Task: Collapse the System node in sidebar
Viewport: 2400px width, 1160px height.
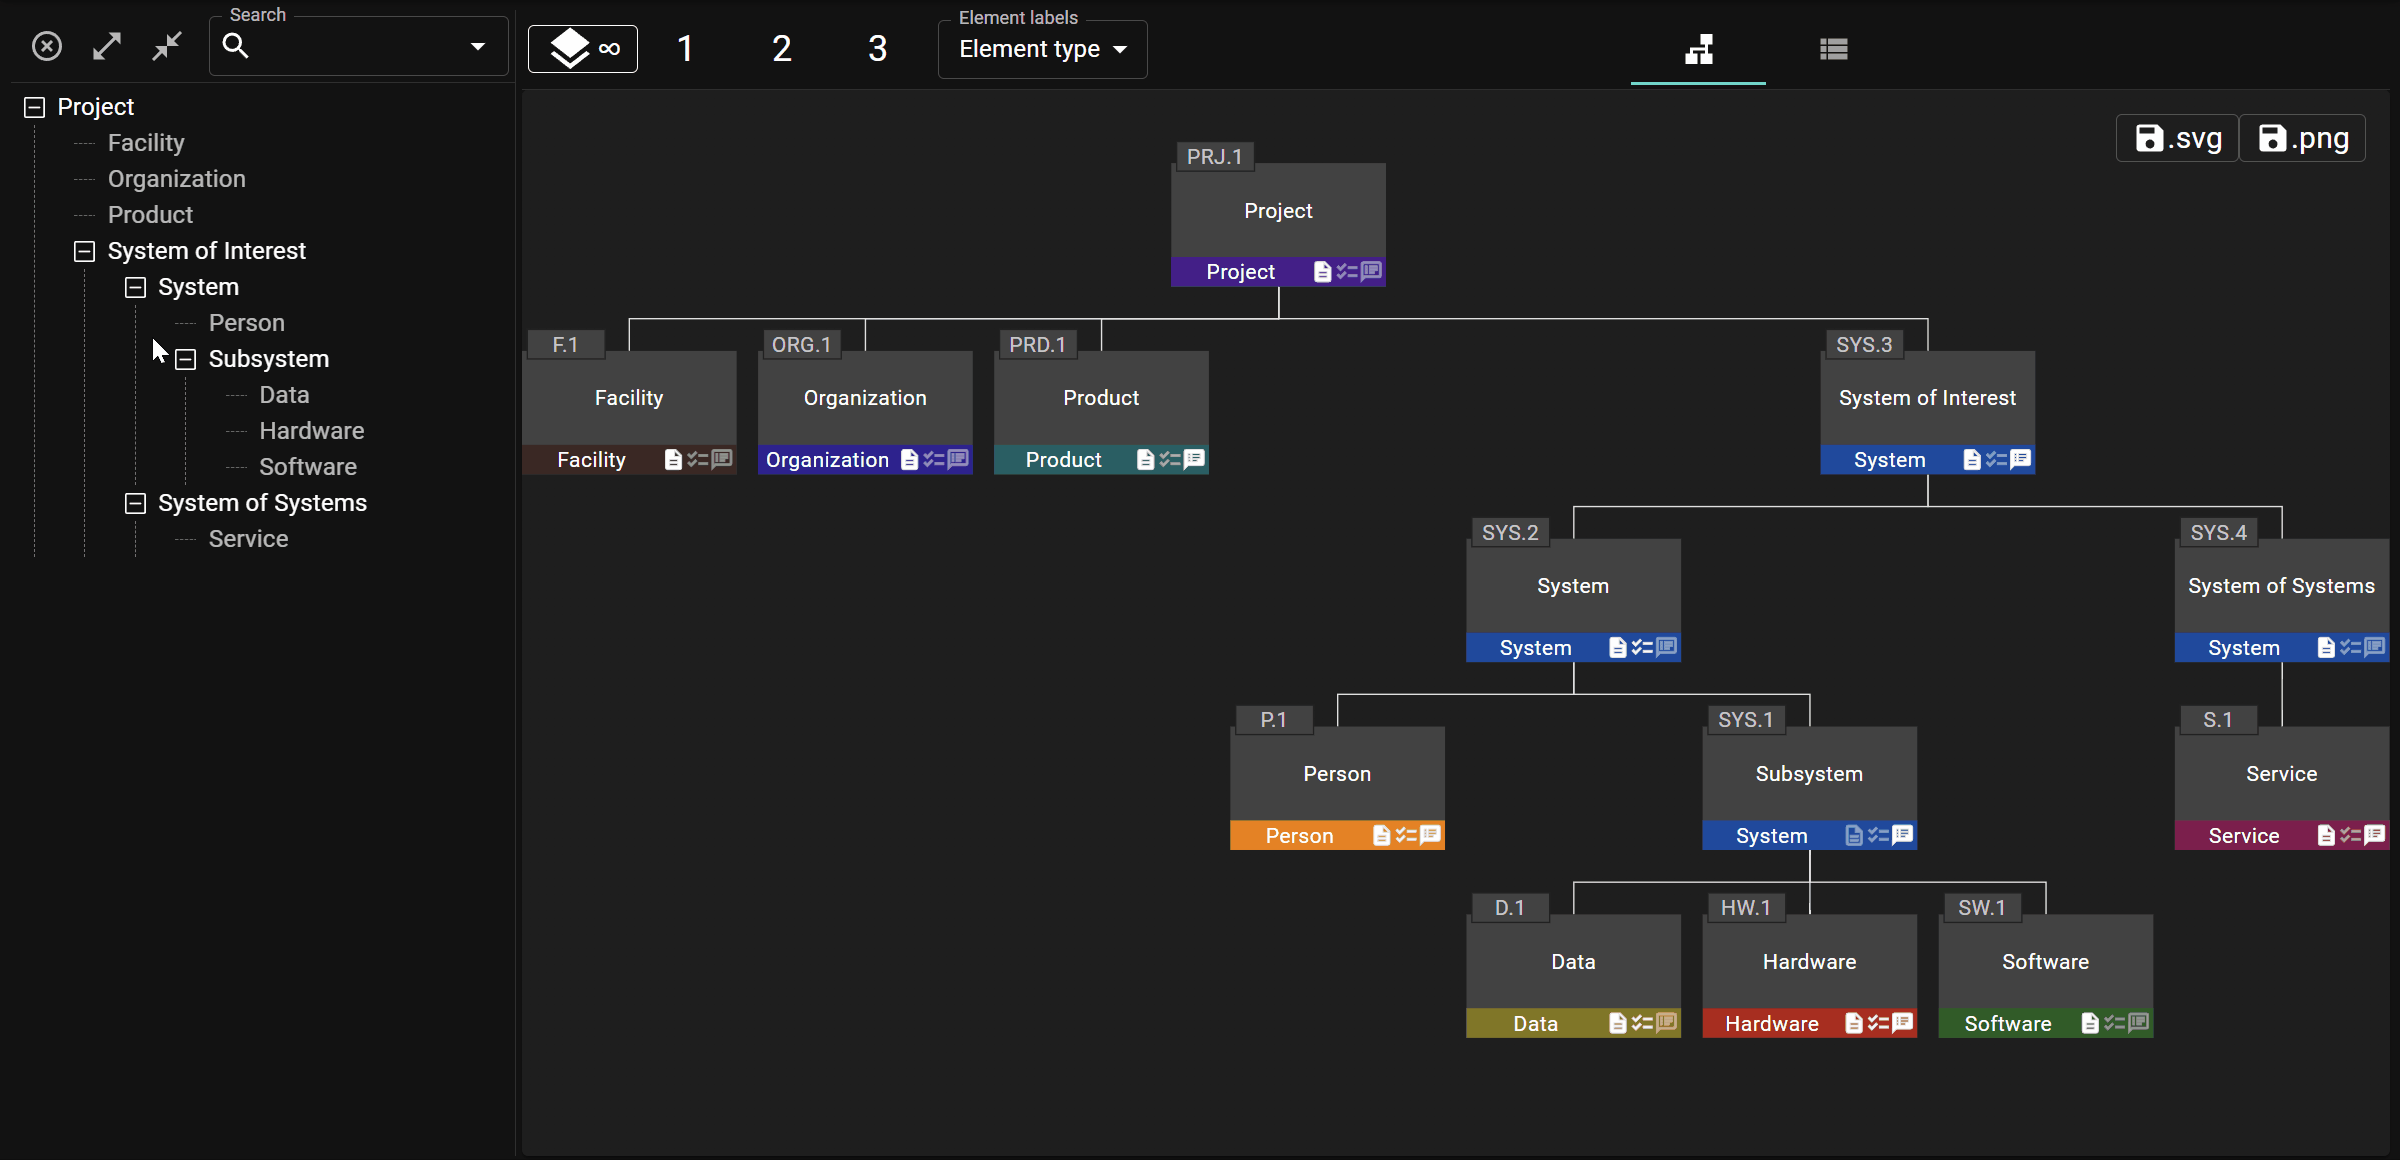Action: click(136, 286)
